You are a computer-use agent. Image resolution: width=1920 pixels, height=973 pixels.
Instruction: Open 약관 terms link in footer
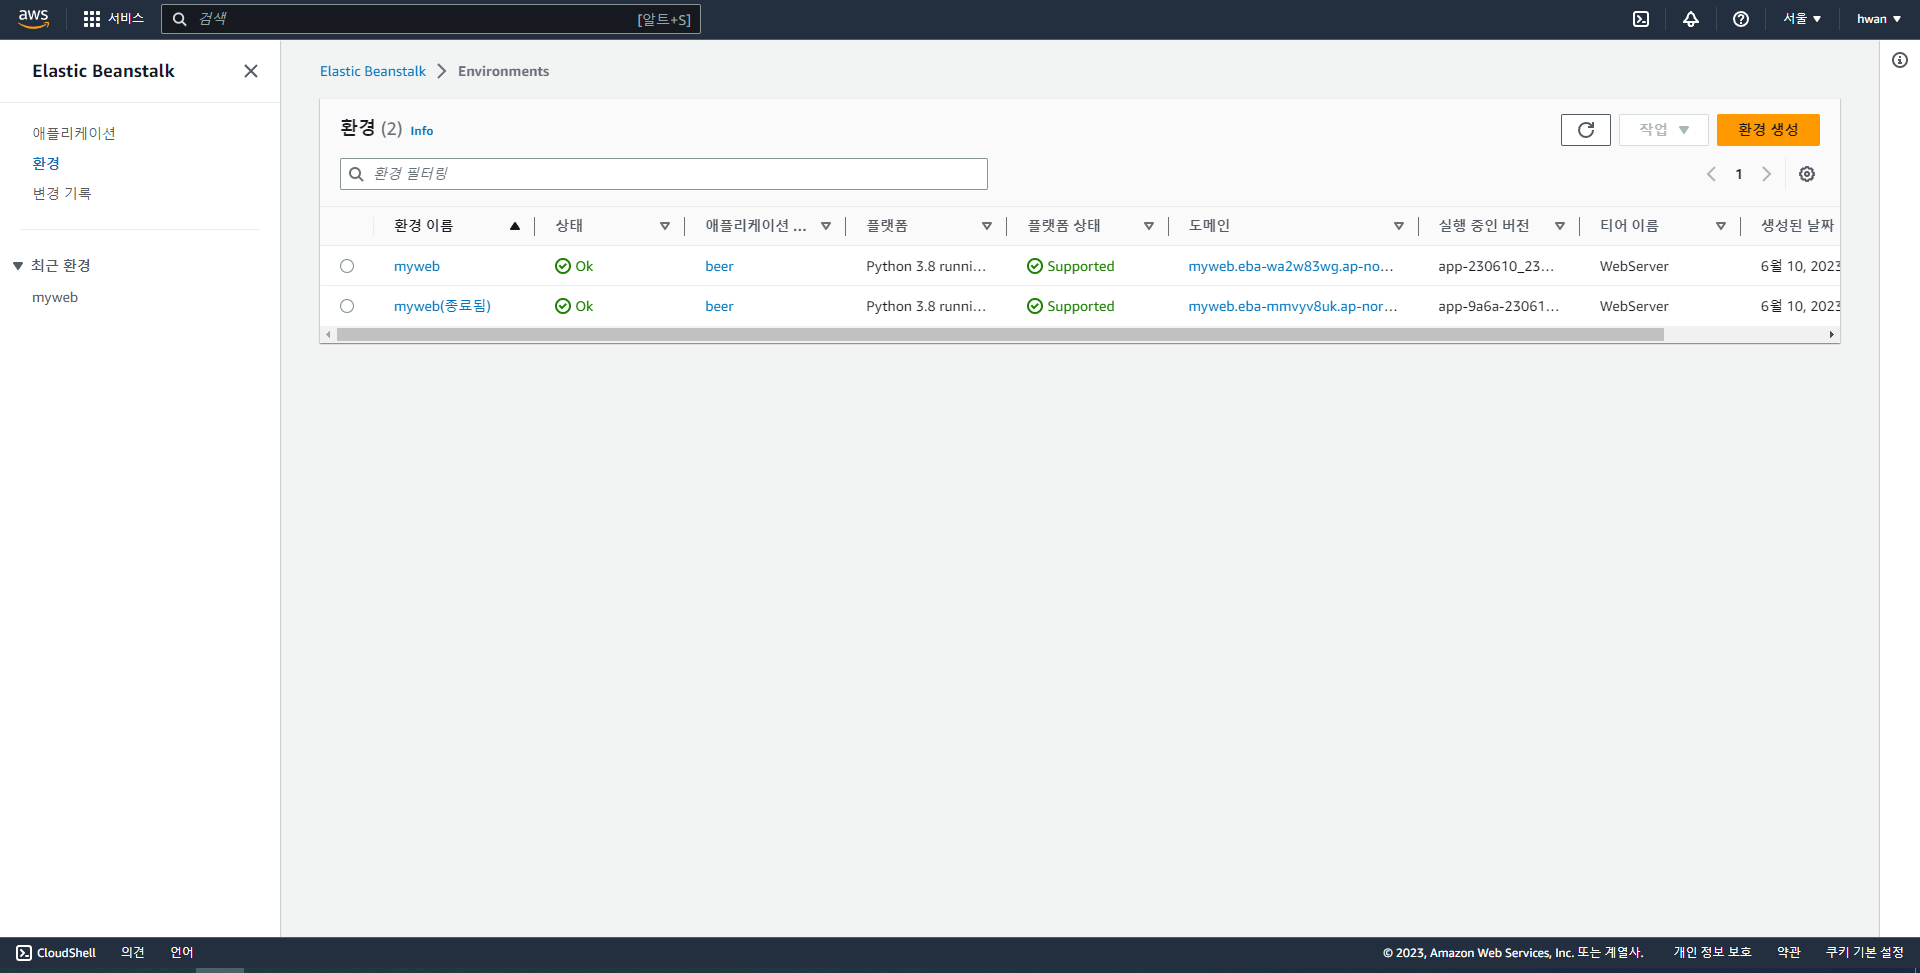click(x=1789, y=953)
